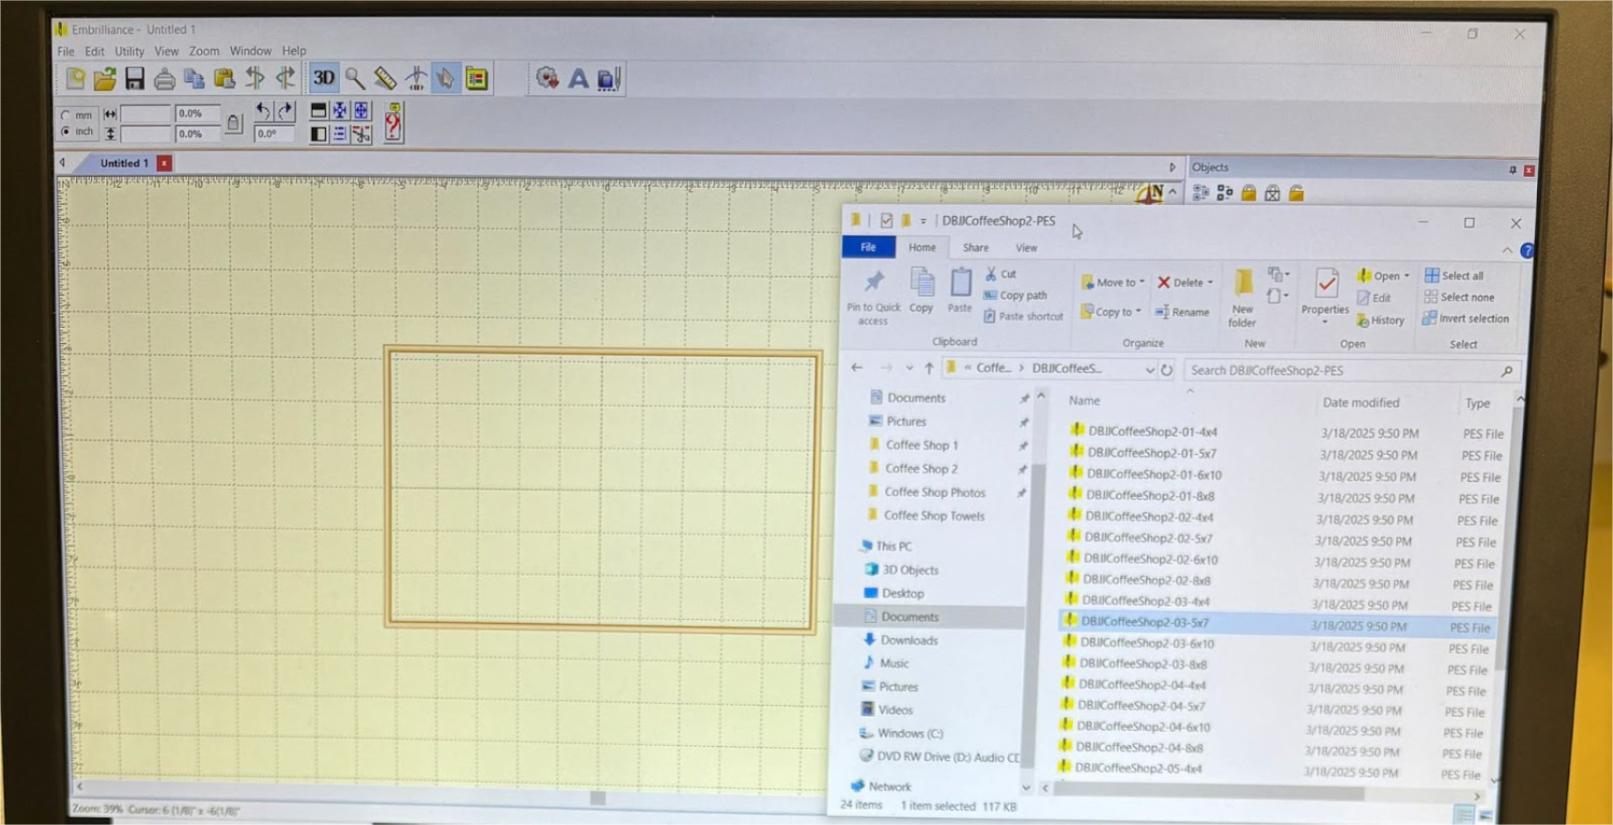
Task: Click the Select all button
Action: click(1454, 276)
